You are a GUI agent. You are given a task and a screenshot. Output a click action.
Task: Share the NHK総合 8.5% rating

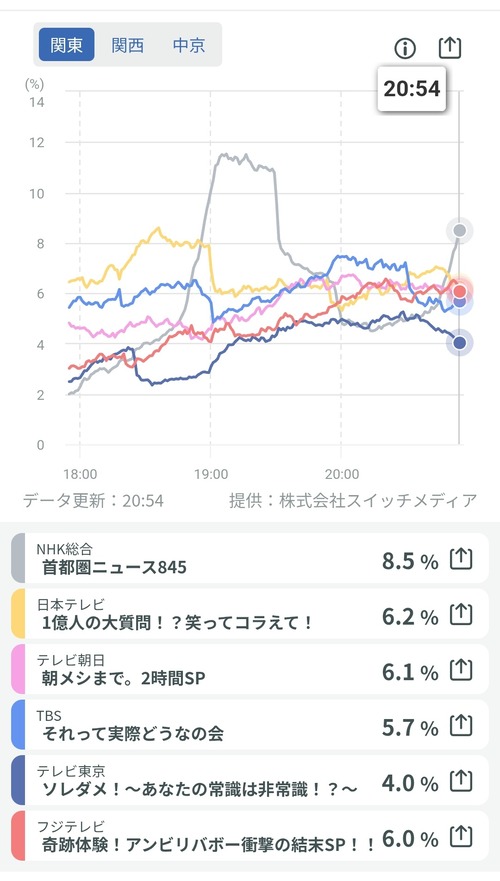461,560
